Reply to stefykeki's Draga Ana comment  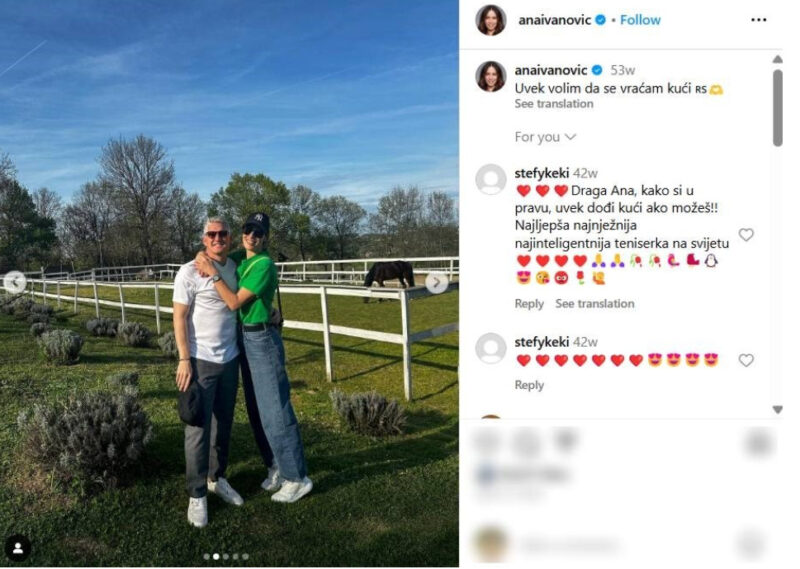pyautogui.click(x=529, y=304)
